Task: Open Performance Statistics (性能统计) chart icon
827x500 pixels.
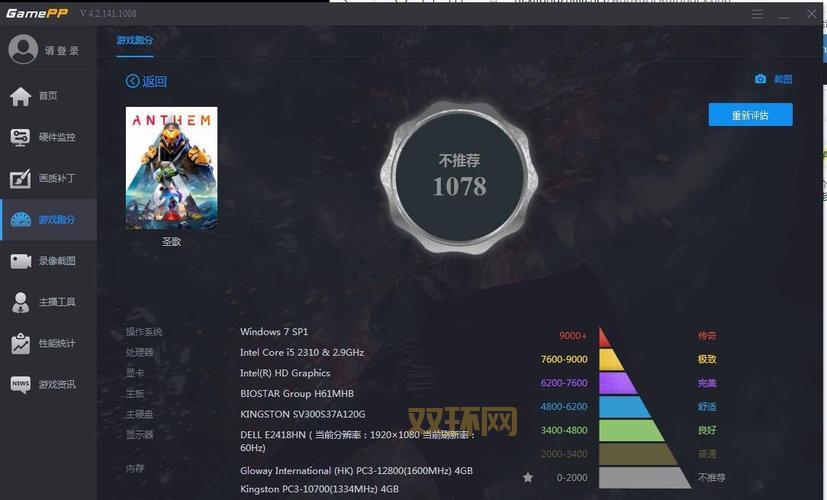Action: 20,343
